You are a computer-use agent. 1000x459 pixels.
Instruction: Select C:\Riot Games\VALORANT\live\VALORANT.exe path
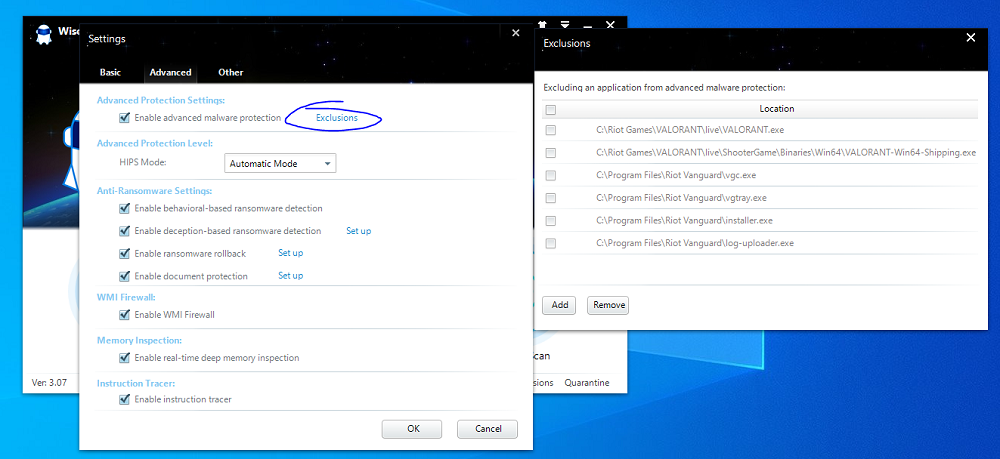coord(690,130)
